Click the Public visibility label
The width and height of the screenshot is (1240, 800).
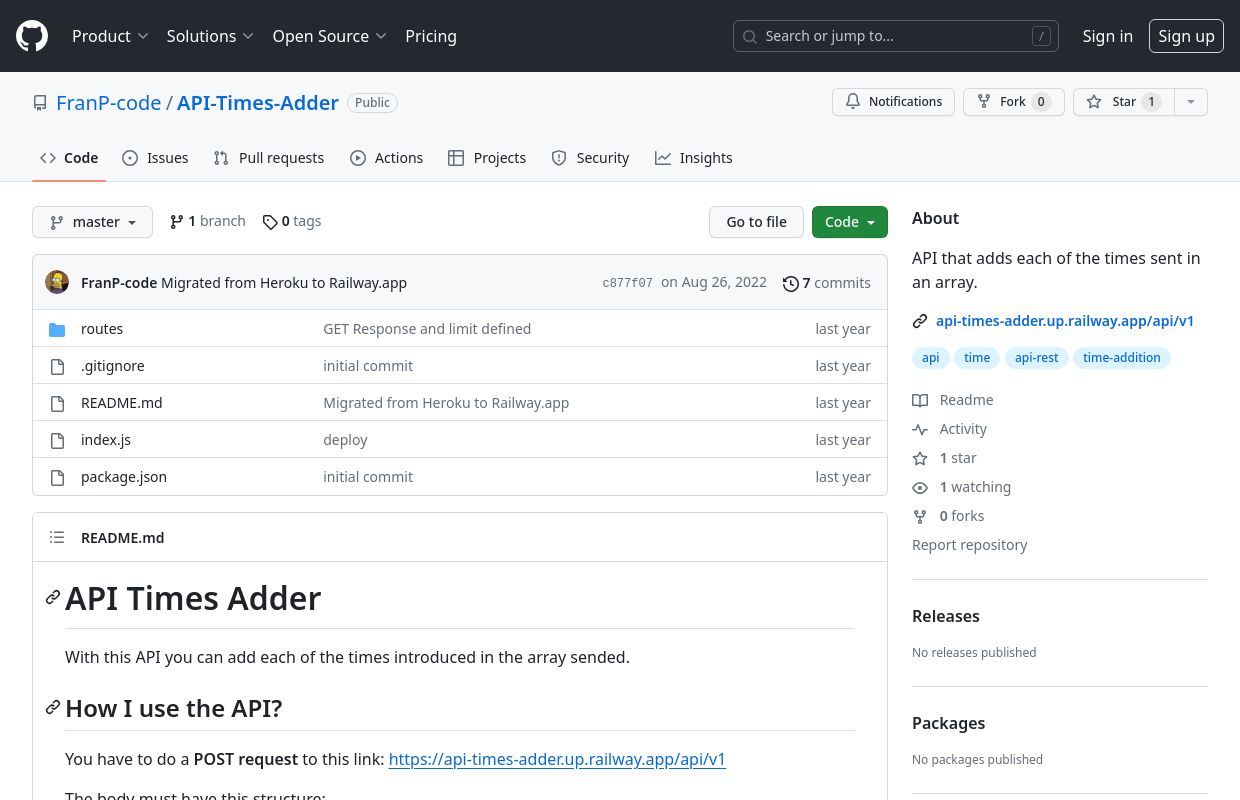pos(373,103)
